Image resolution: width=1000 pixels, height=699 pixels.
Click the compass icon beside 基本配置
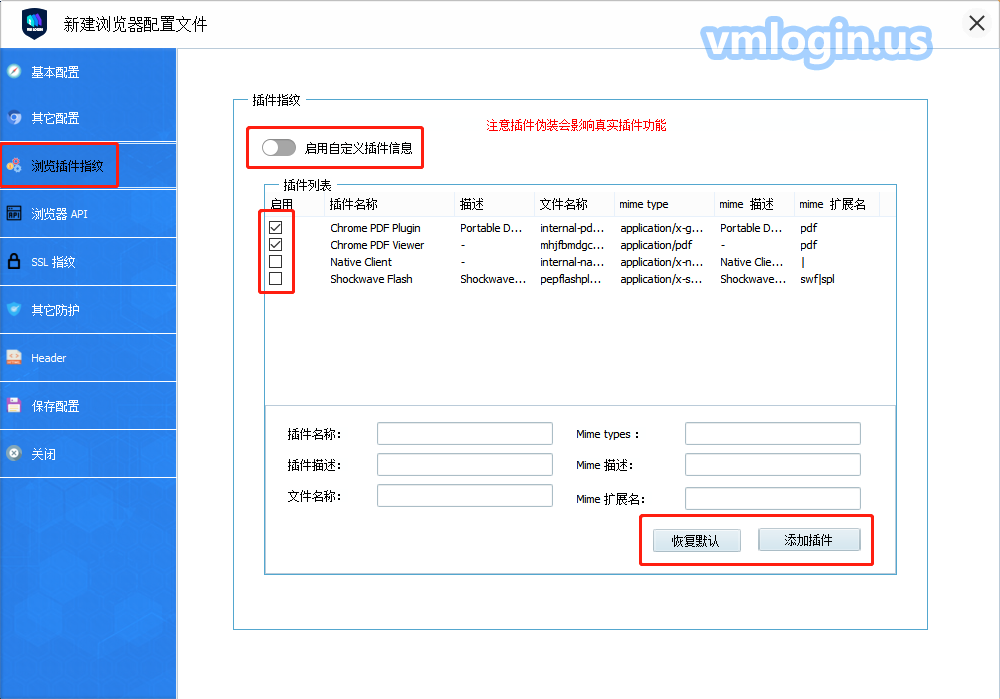(x=14, y=71)
